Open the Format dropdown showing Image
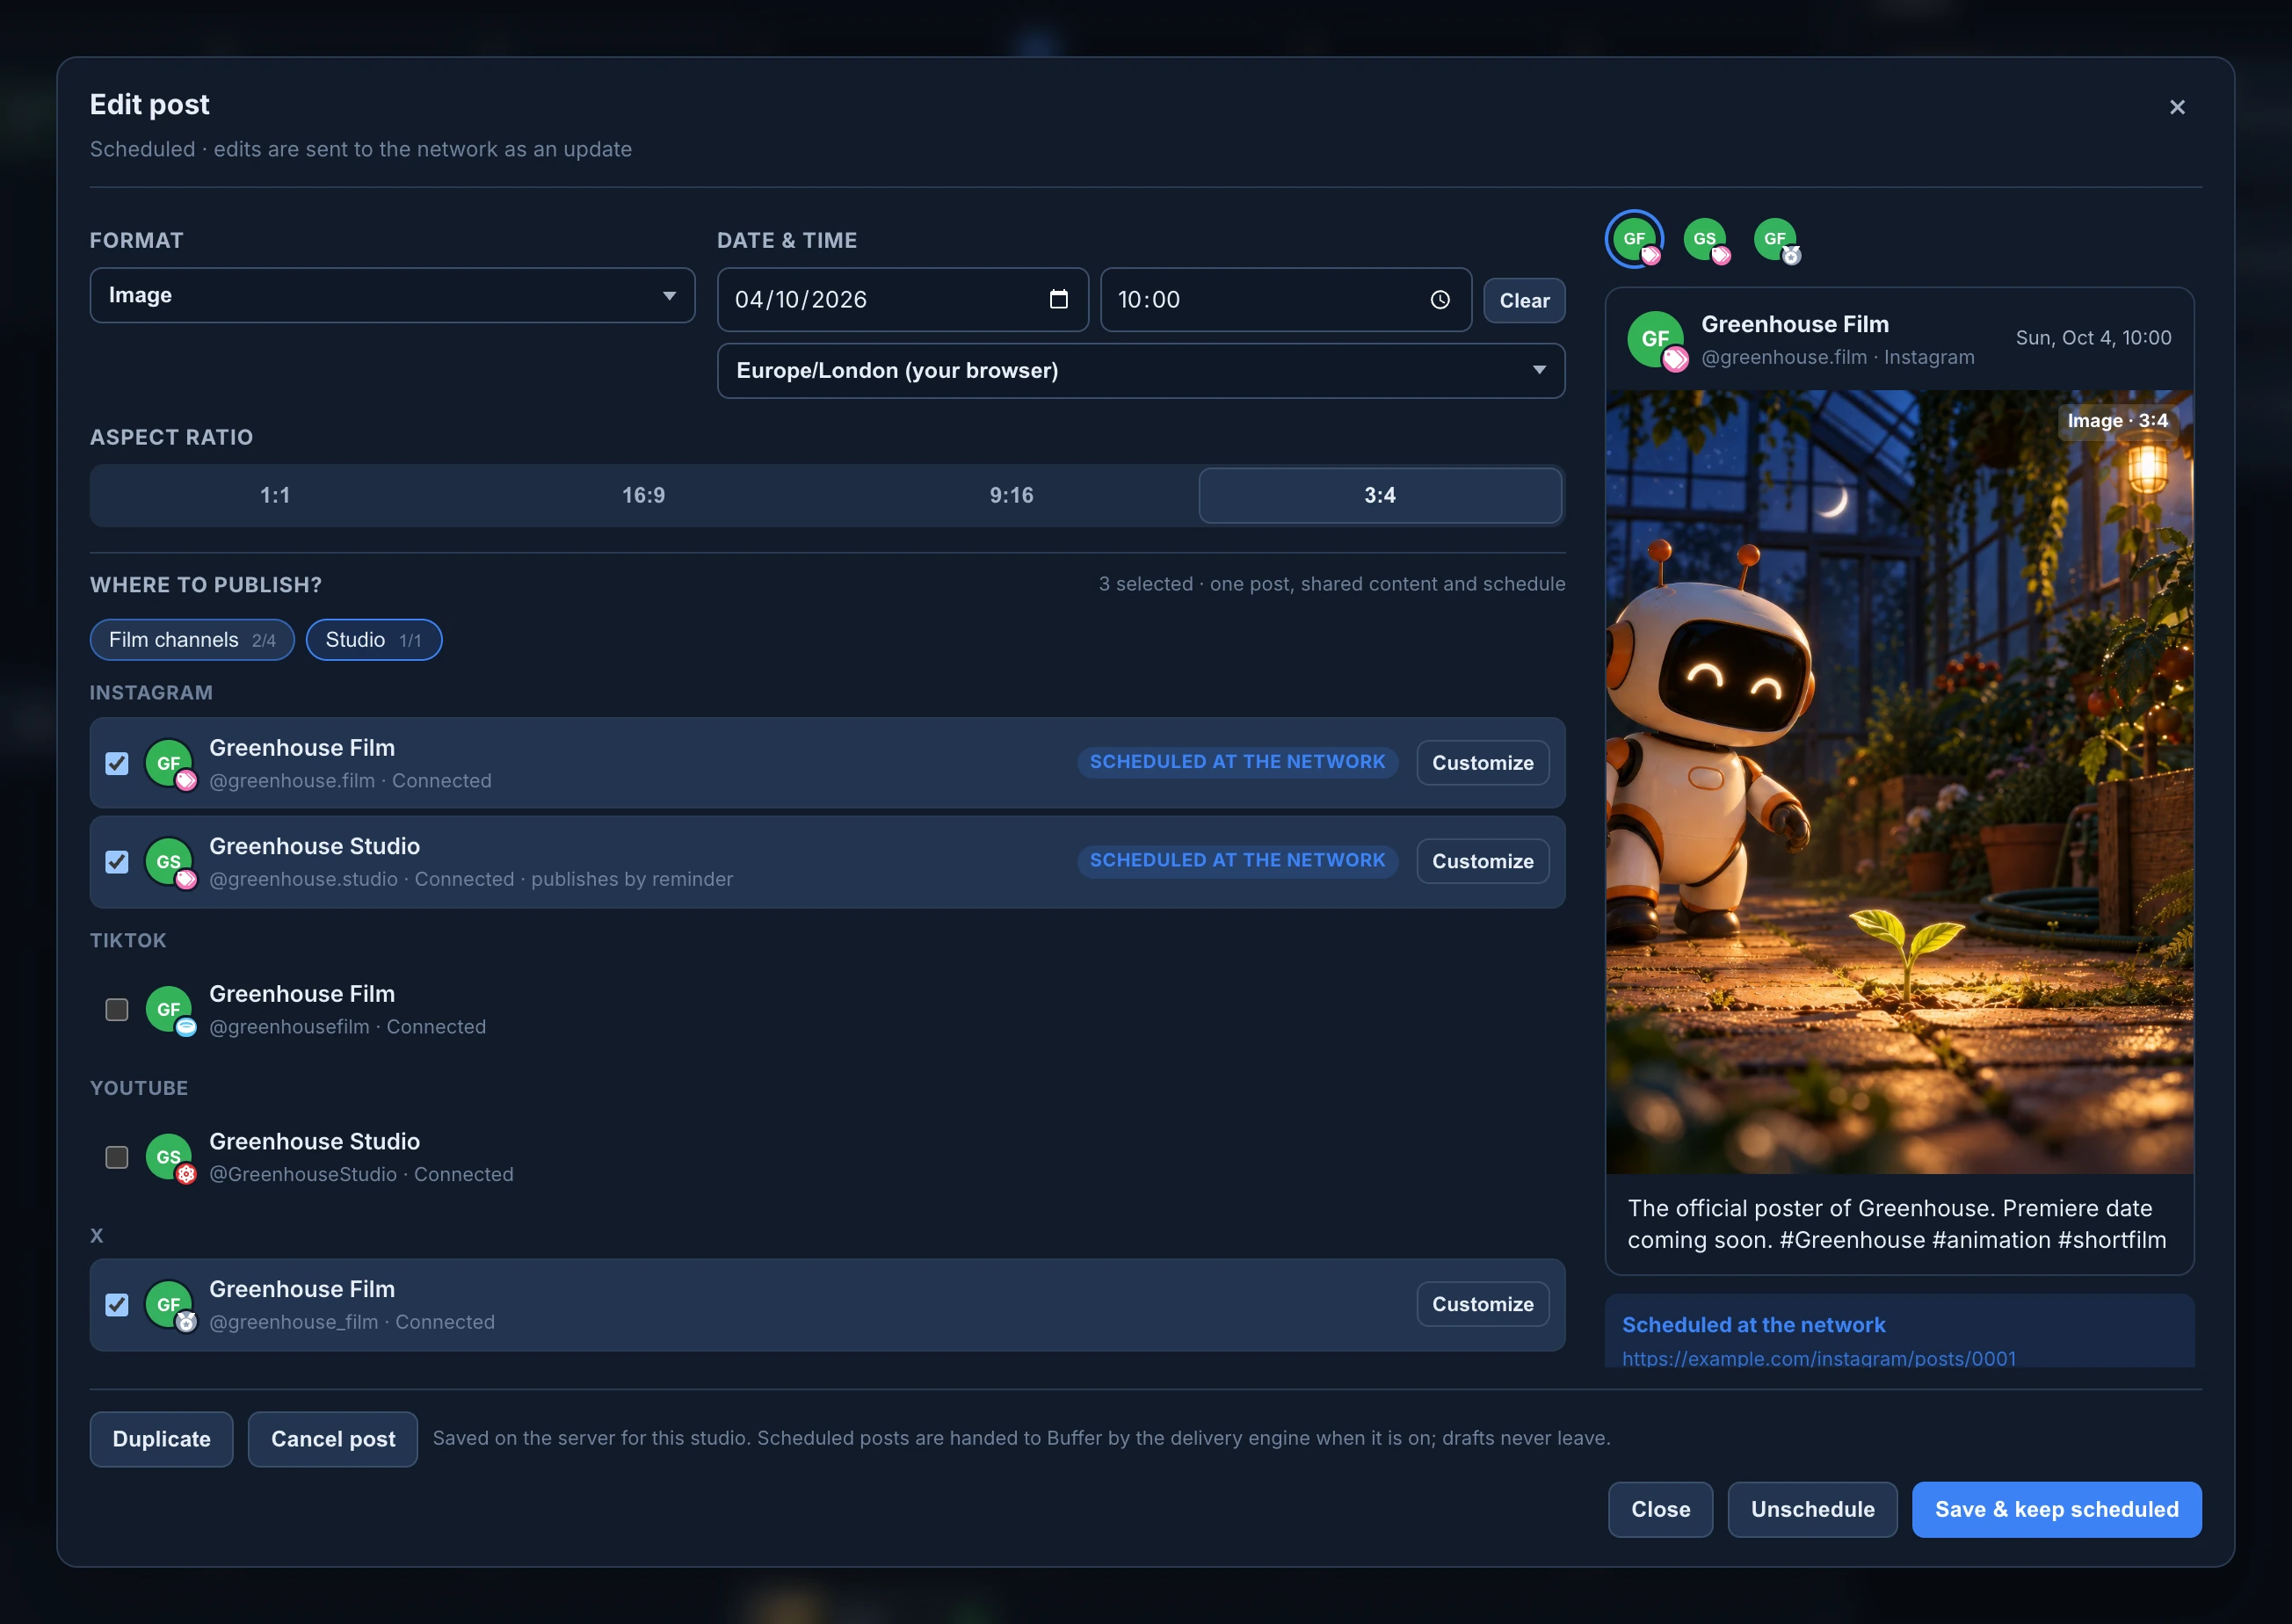Screen dimensions: 2292x1624 (392, 295)
